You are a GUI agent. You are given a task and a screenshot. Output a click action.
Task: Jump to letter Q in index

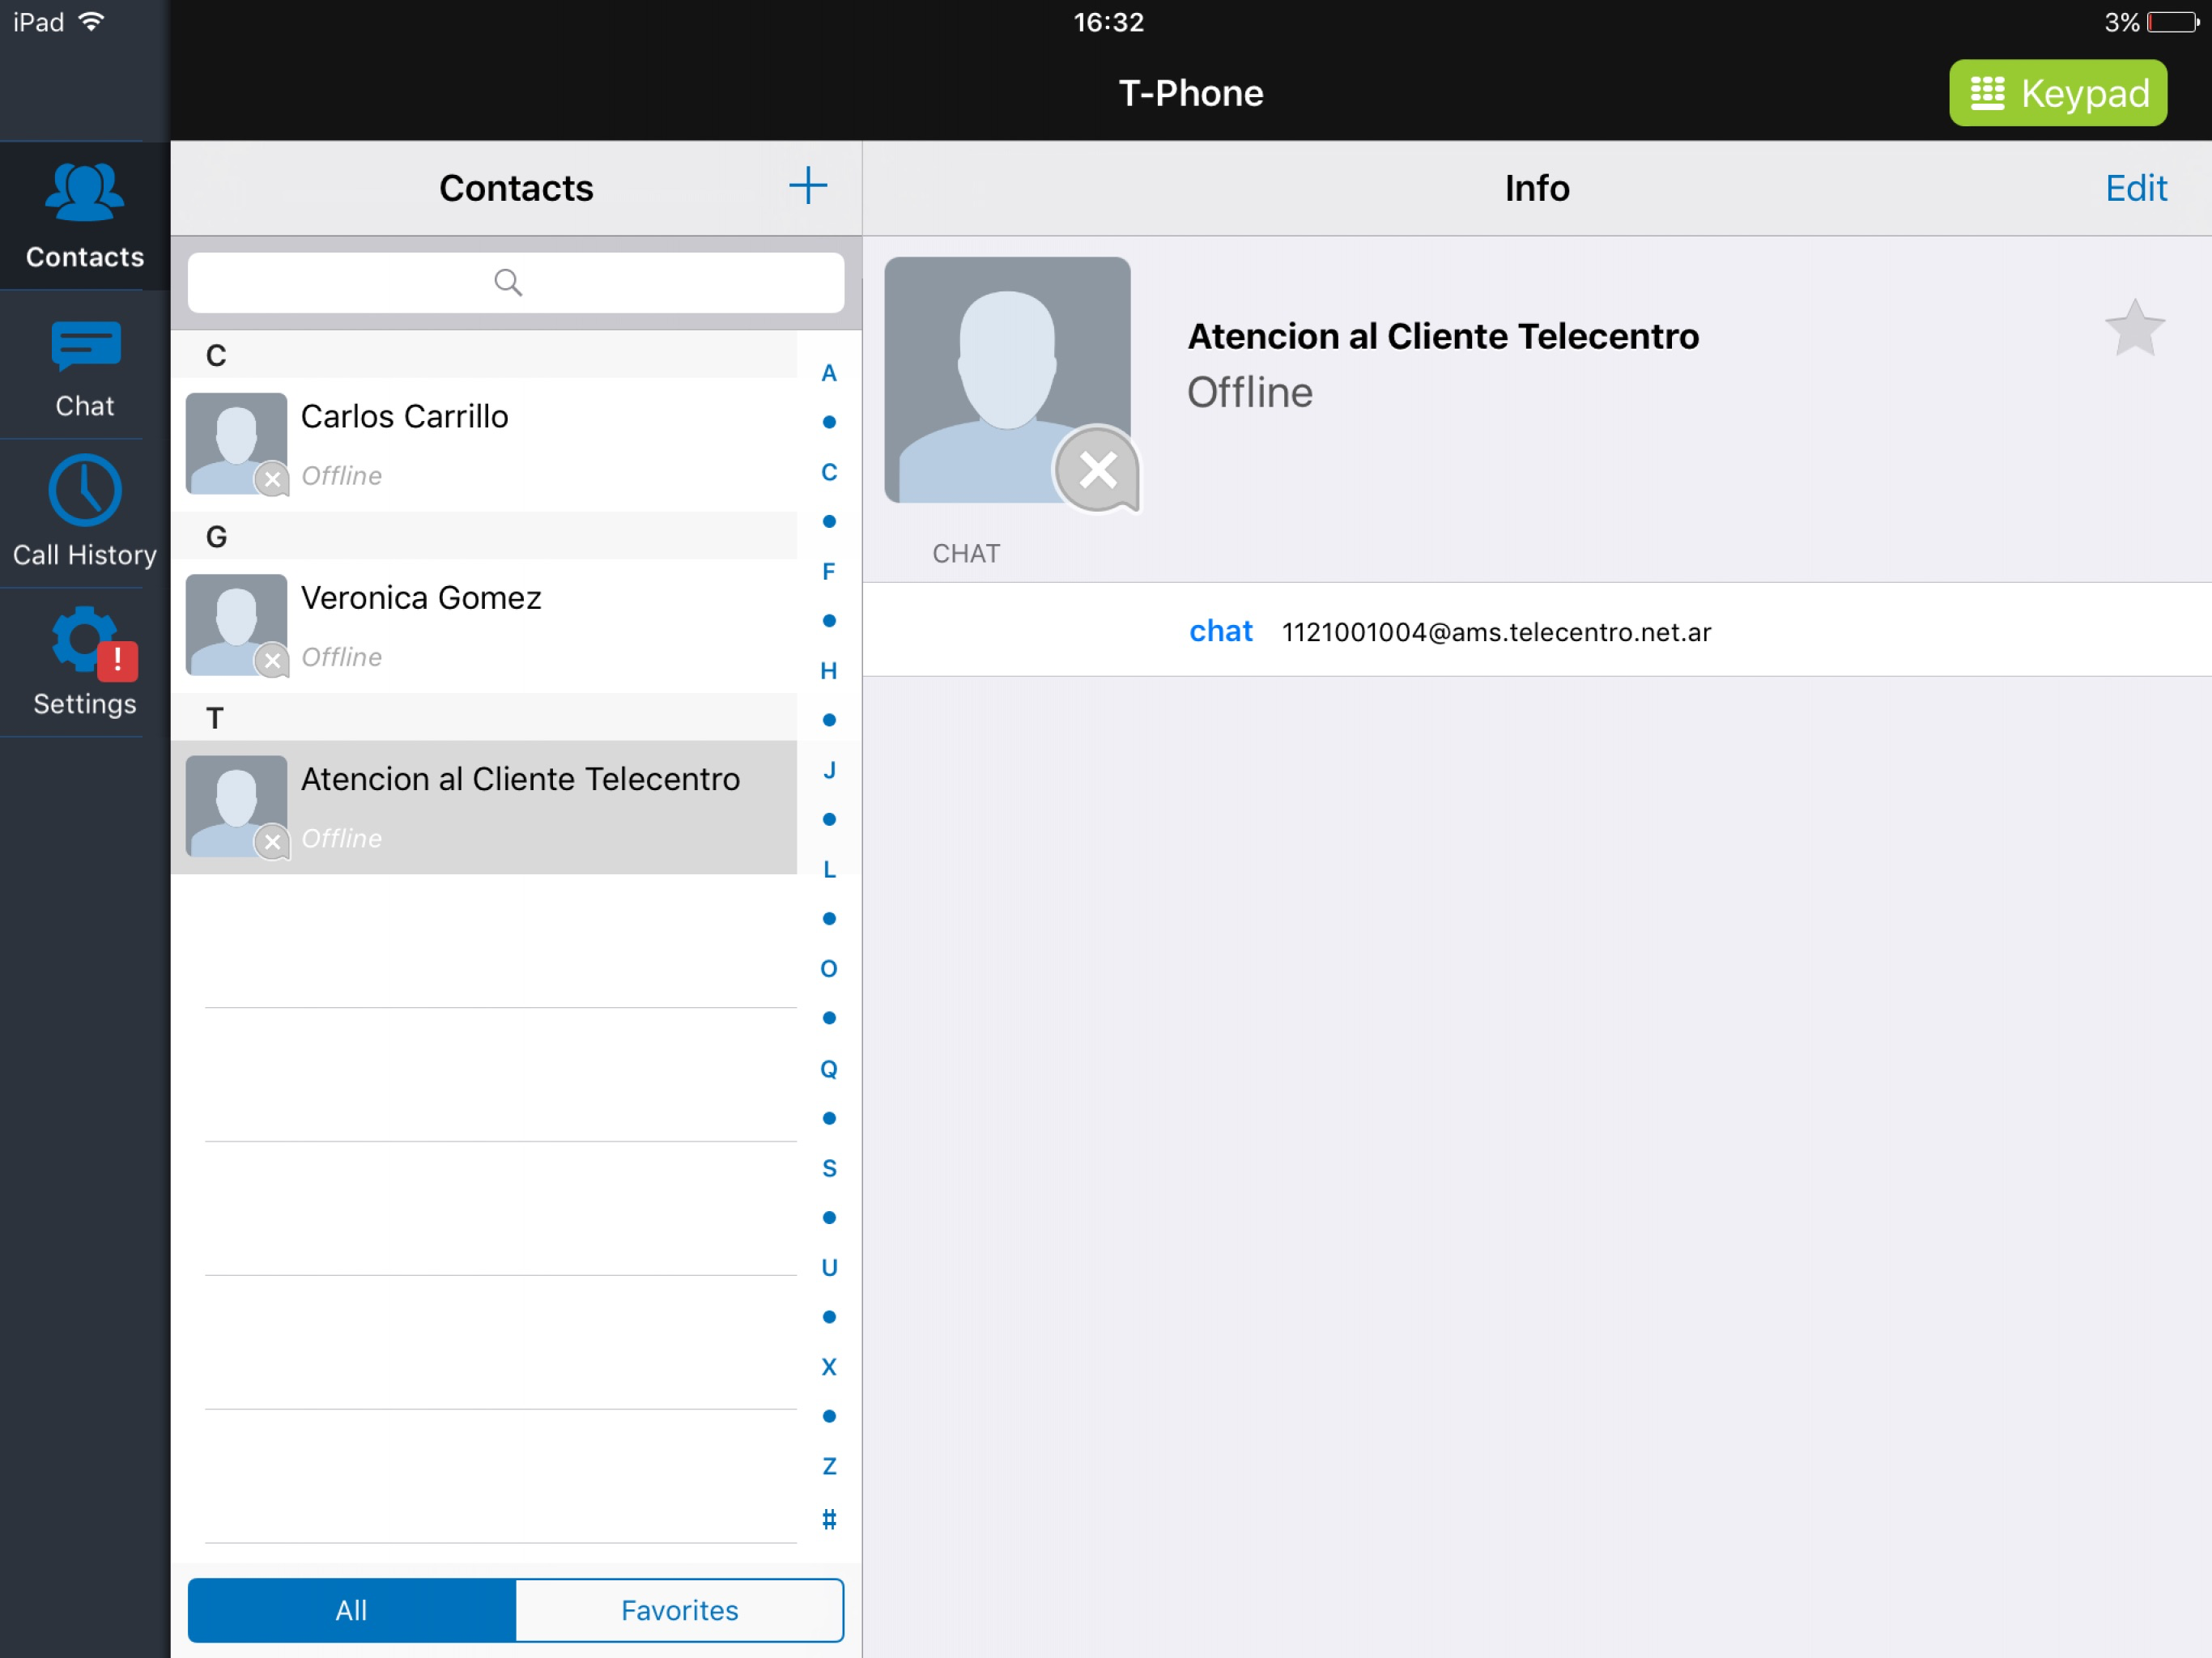tap(829, 1068)
